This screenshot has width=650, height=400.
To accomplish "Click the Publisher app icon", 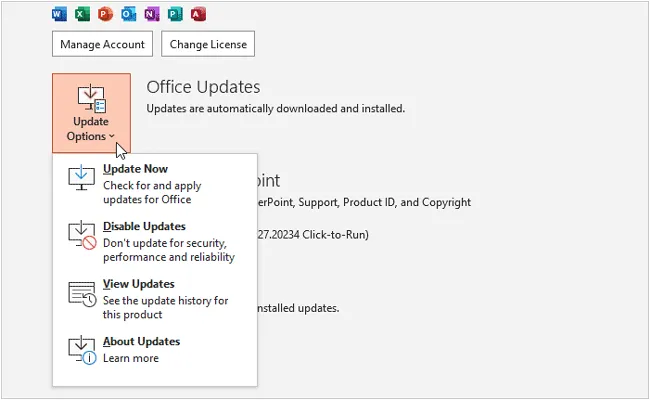I will [x=175, y=15].
